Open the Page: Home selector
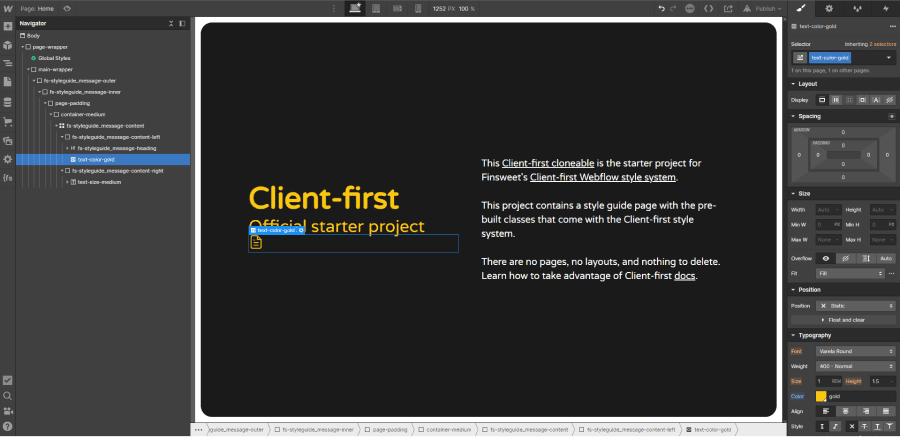 [37, 9]
